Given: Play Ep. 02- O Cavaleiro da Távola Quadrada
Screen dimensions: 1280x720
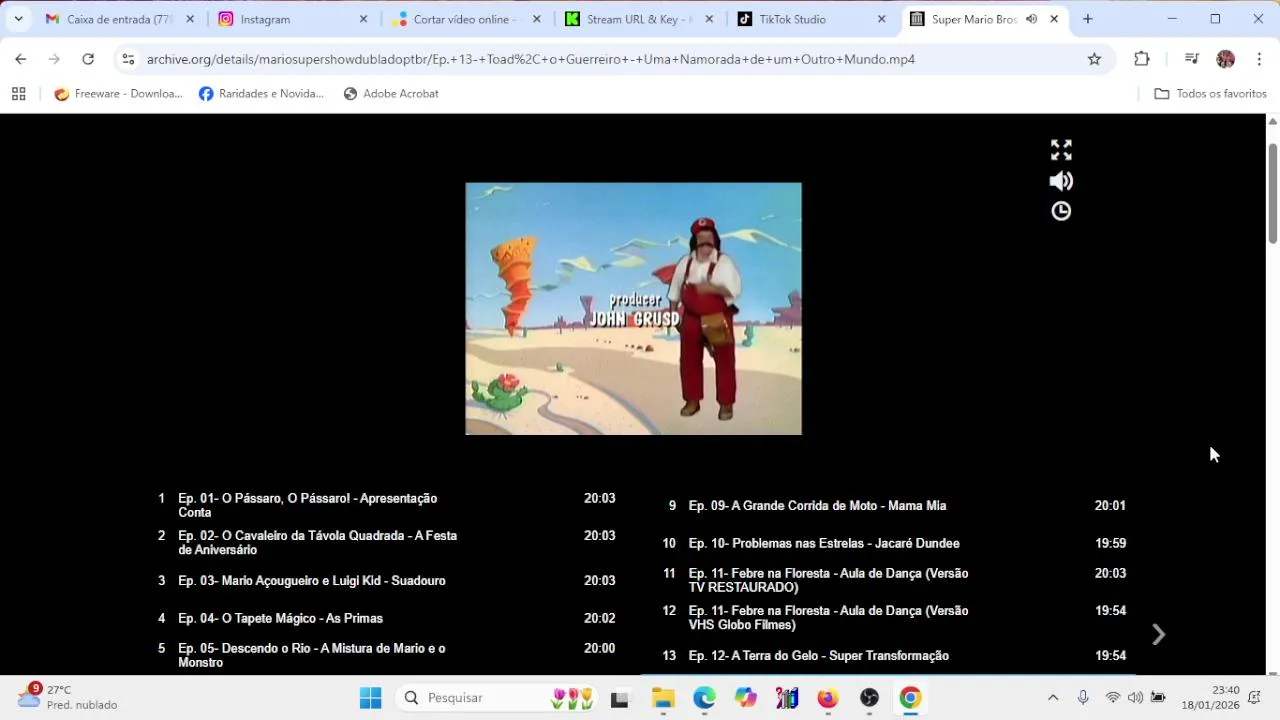Looking at the screenshot, I should click(x=387, y=543).
